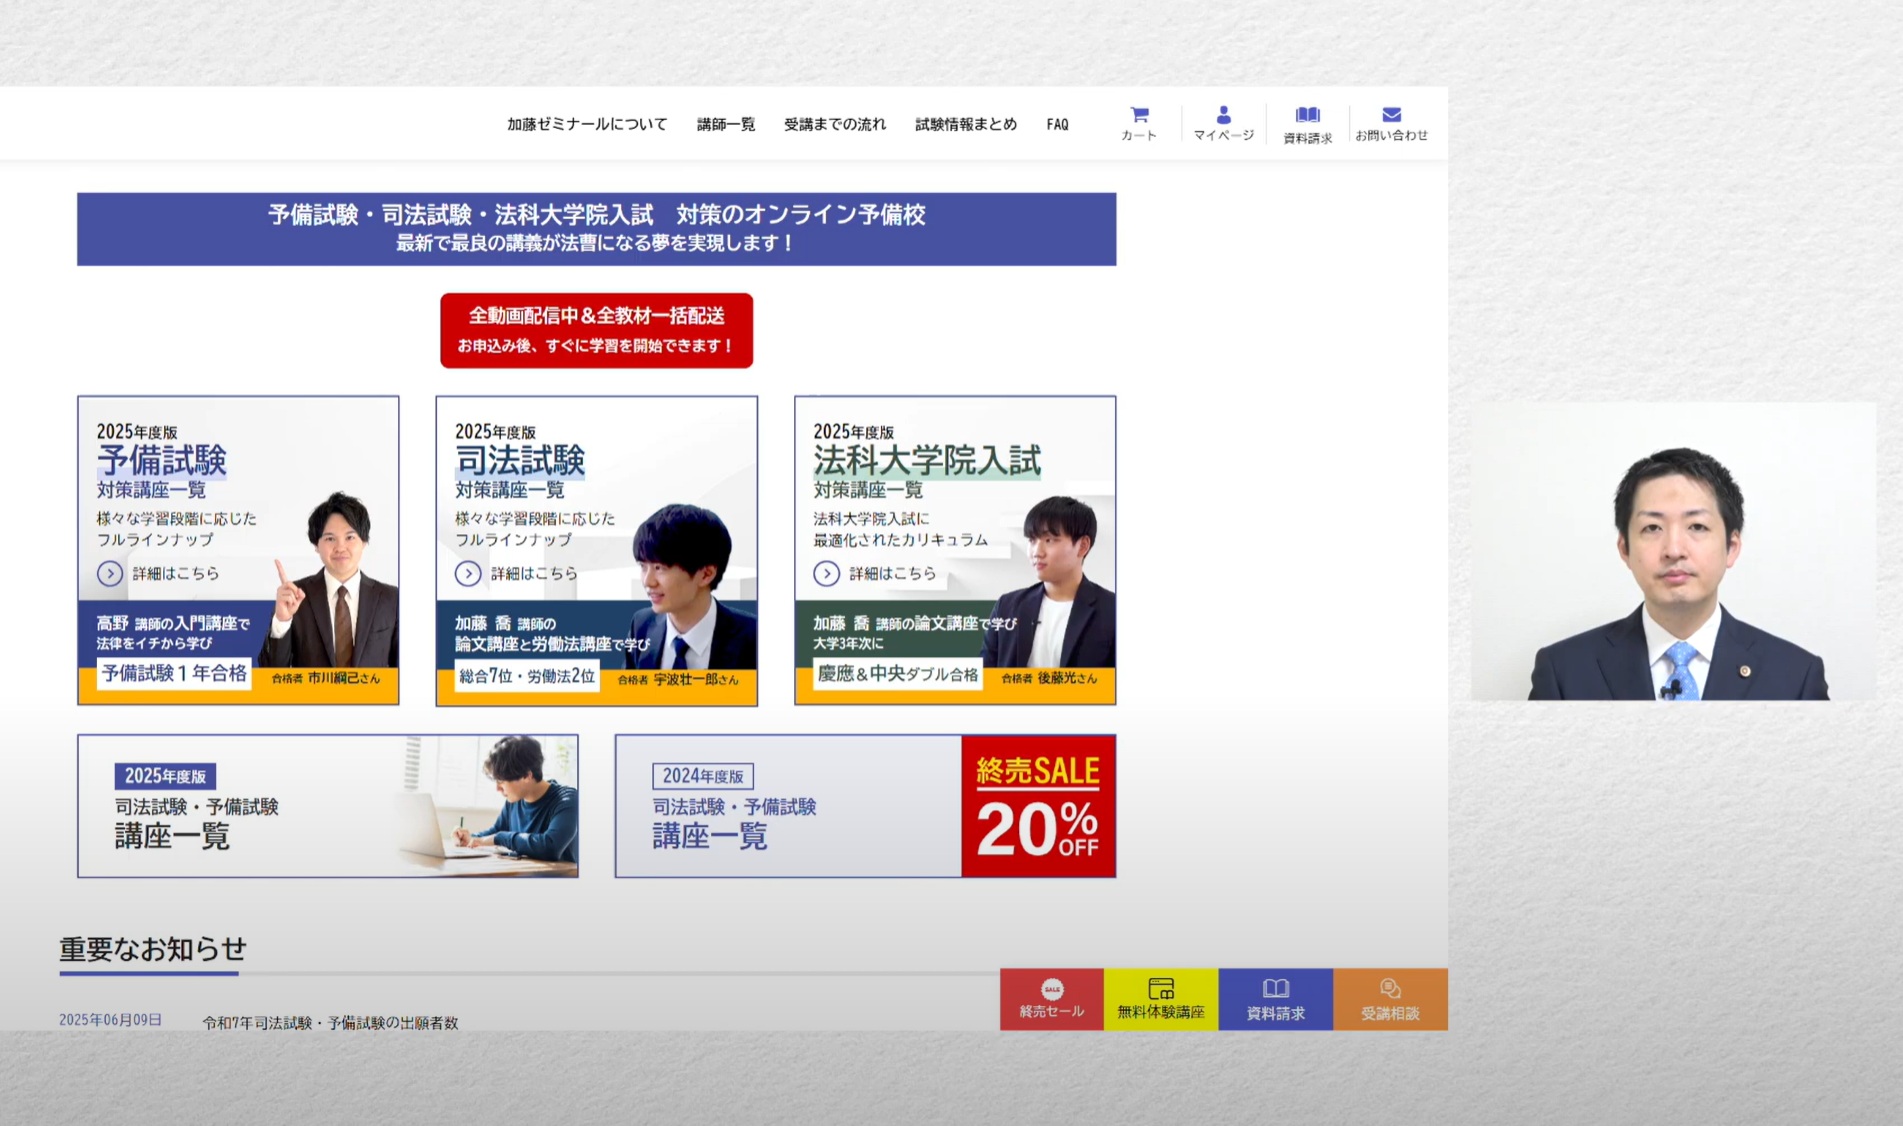Viewport: 1903px width, 1126px height.
Task: Click the お問い合わせ envelope icon
Action: pos(1391,124)
